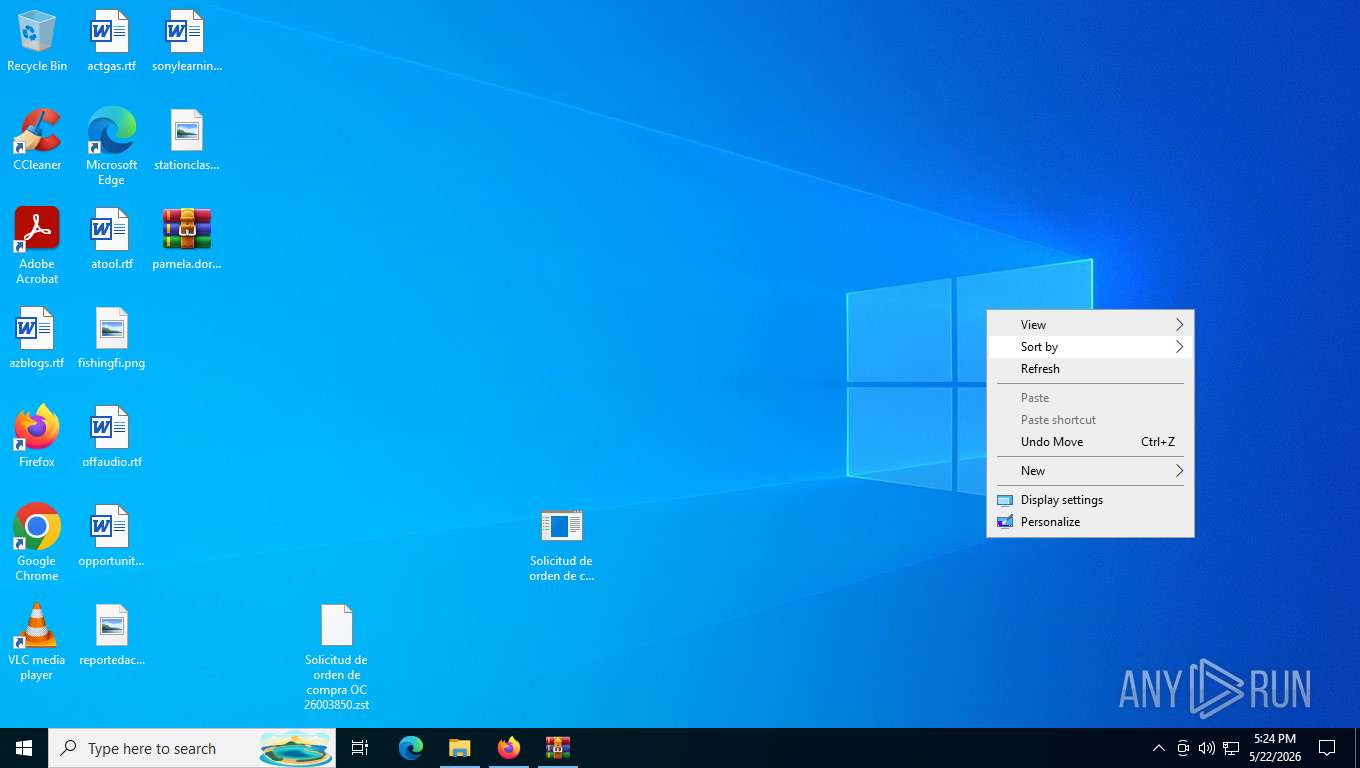Image resolution: width=1360 pixels, height=768 pixels.
Task: Select the Firefox desktop shortcut
Action: coord(37,438)
